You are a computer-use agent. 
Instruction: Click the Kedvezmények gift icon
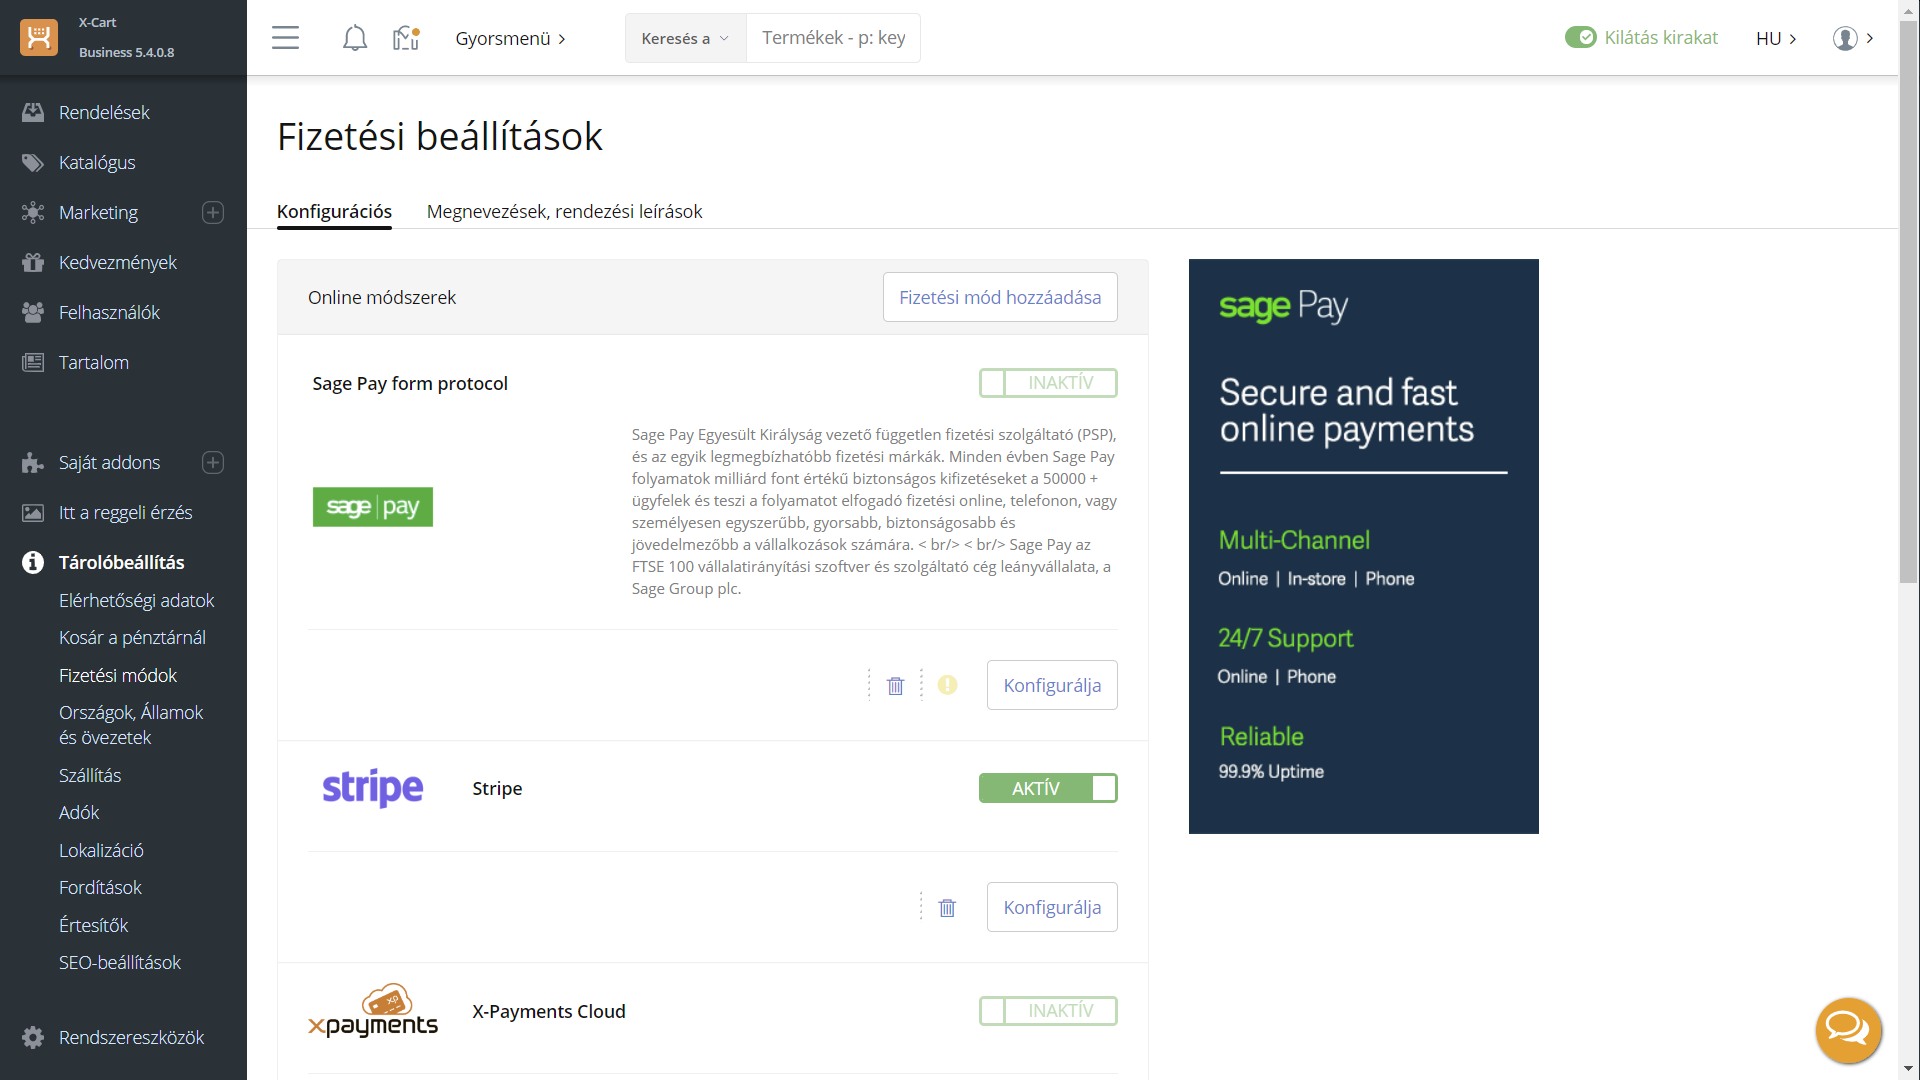point(33,262)
